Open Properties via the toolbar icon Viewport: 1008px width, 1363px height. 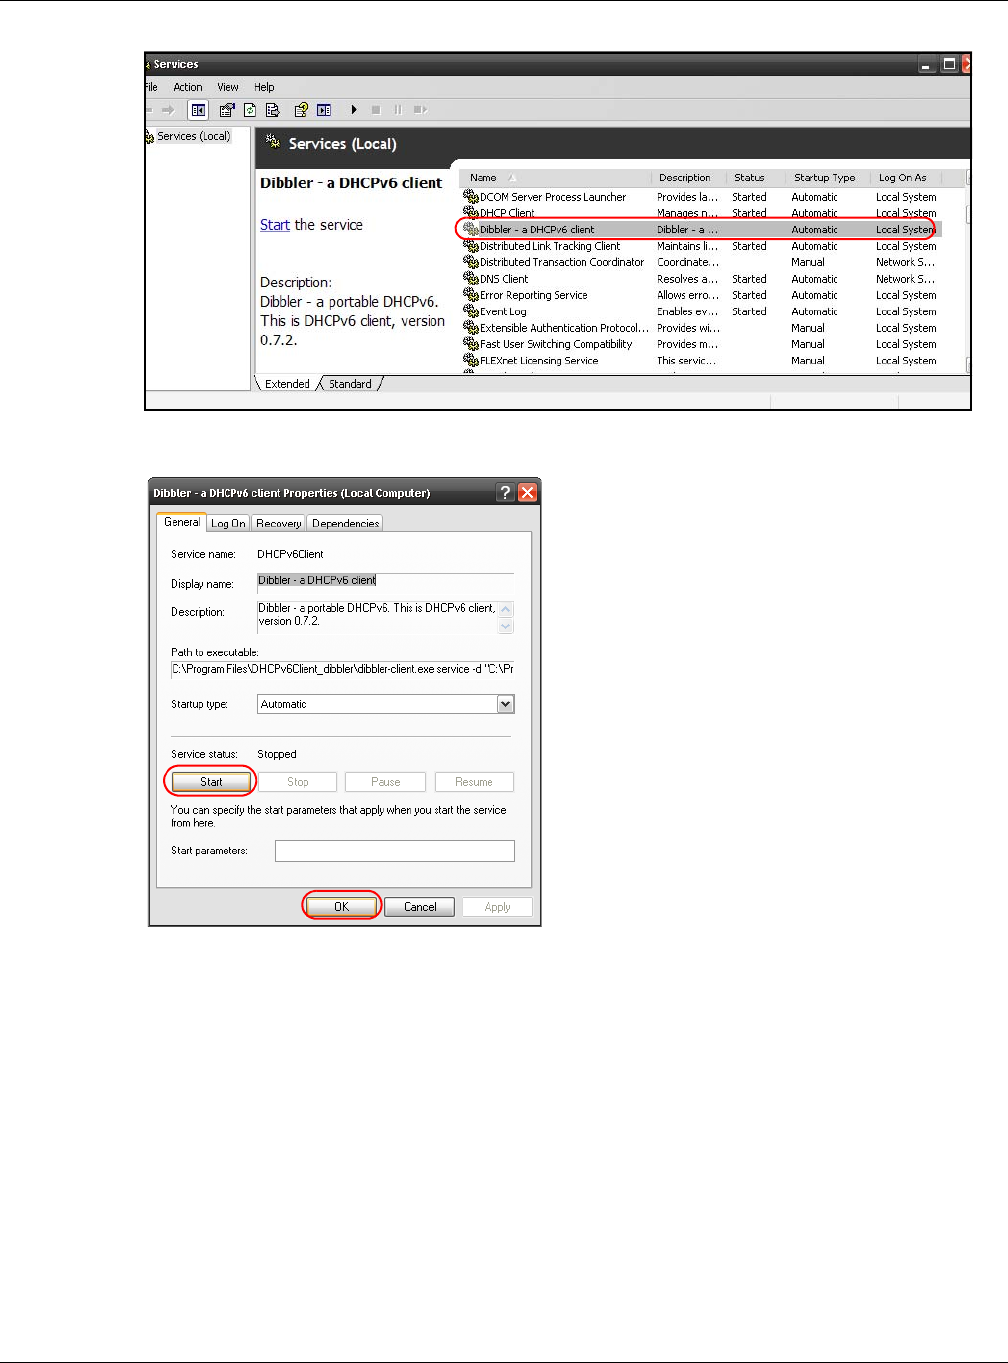(227, 110)
